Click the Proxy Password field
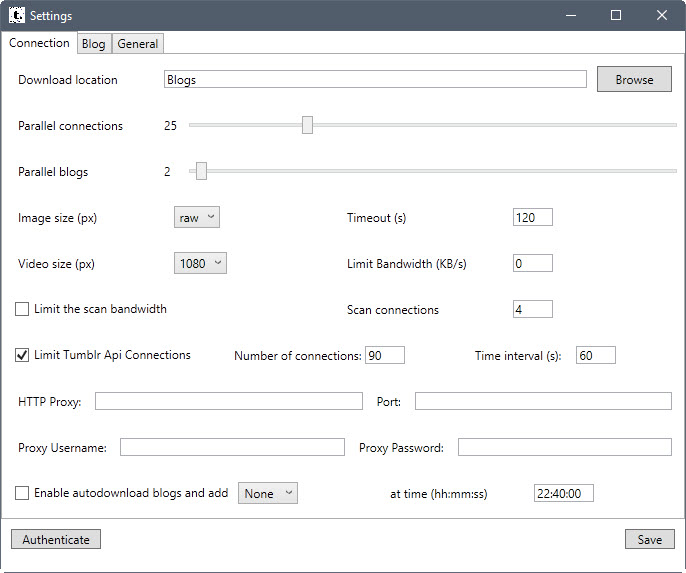Viewport: 686px width, 573px height. (565, 447)
